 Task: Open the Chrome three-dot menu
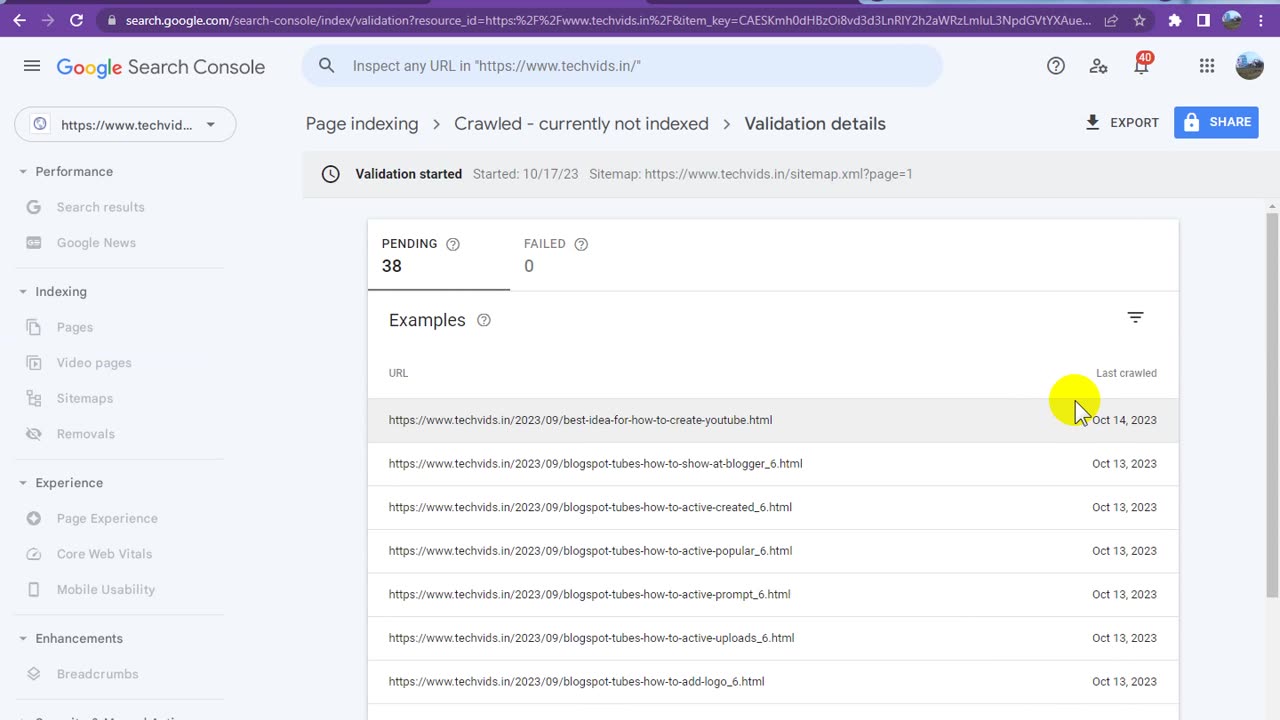1261,20
